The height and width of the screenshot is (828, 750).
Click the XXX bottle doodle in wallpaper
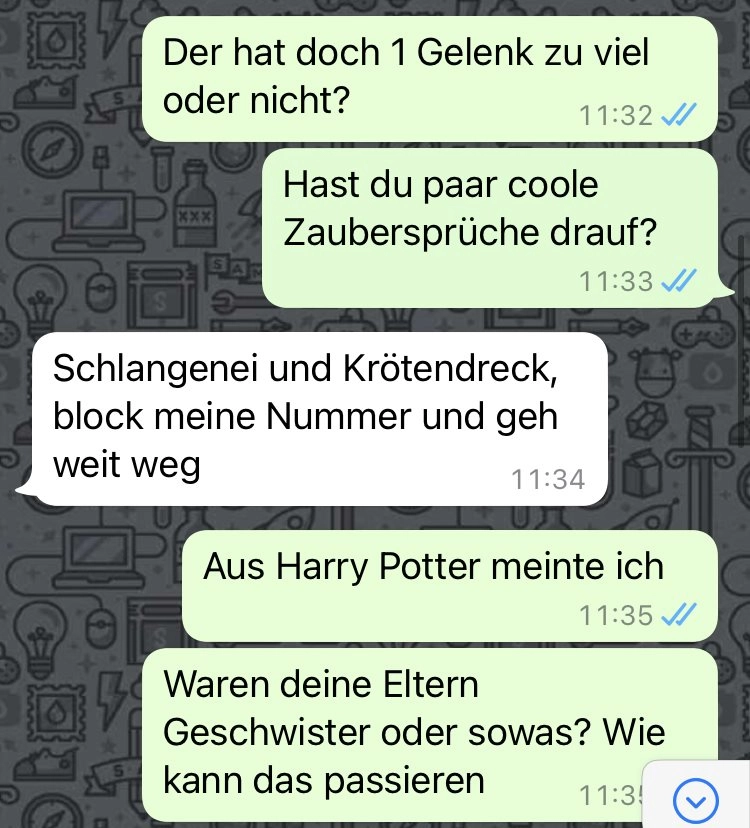195,205
